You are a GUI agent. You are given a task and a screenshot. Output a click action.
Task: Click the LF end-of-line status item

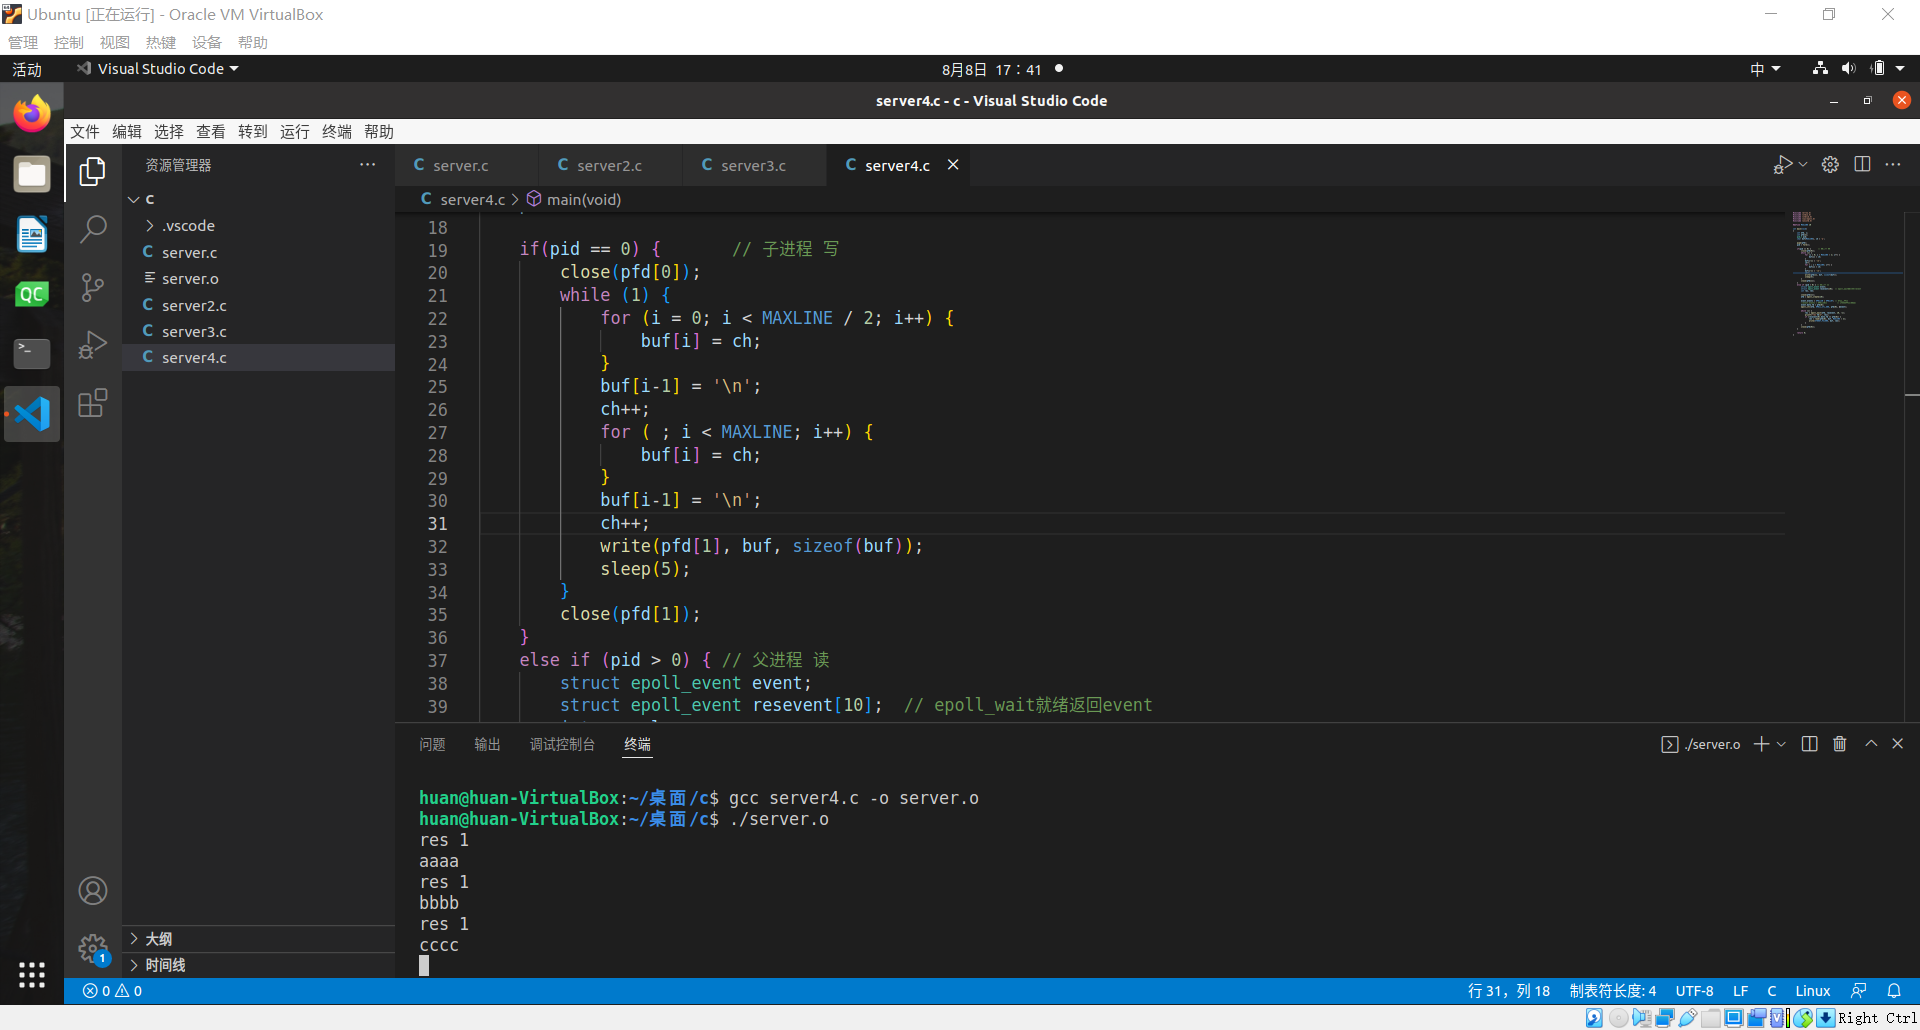(x=1740, y=991)
